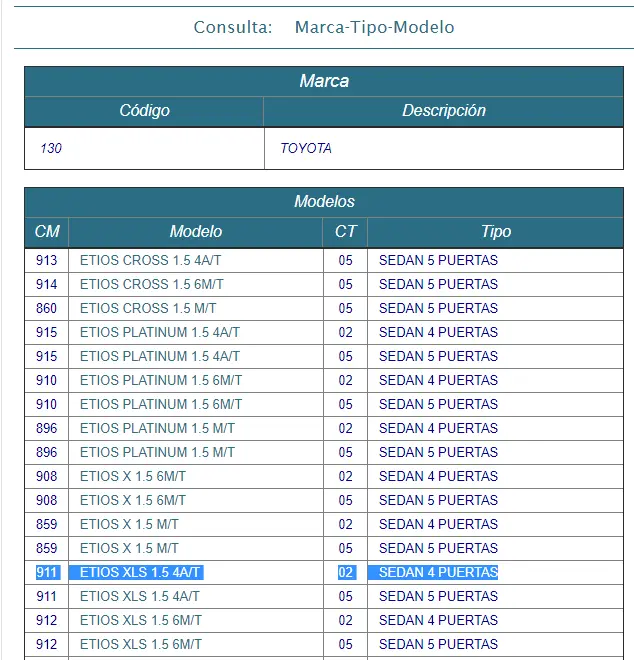Select CM code "914"
The height and width of the screenshot is (660, 634).
pos(46,284)
